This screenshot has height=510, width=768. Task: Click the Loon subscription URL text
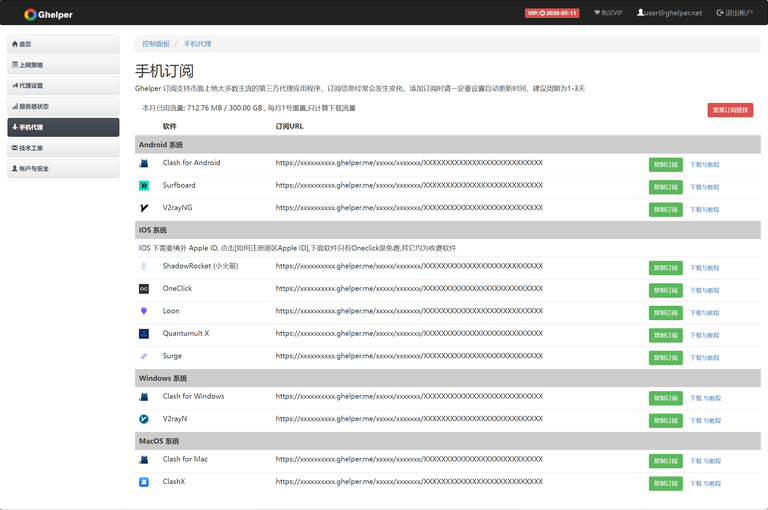click(x=409, y=311)
